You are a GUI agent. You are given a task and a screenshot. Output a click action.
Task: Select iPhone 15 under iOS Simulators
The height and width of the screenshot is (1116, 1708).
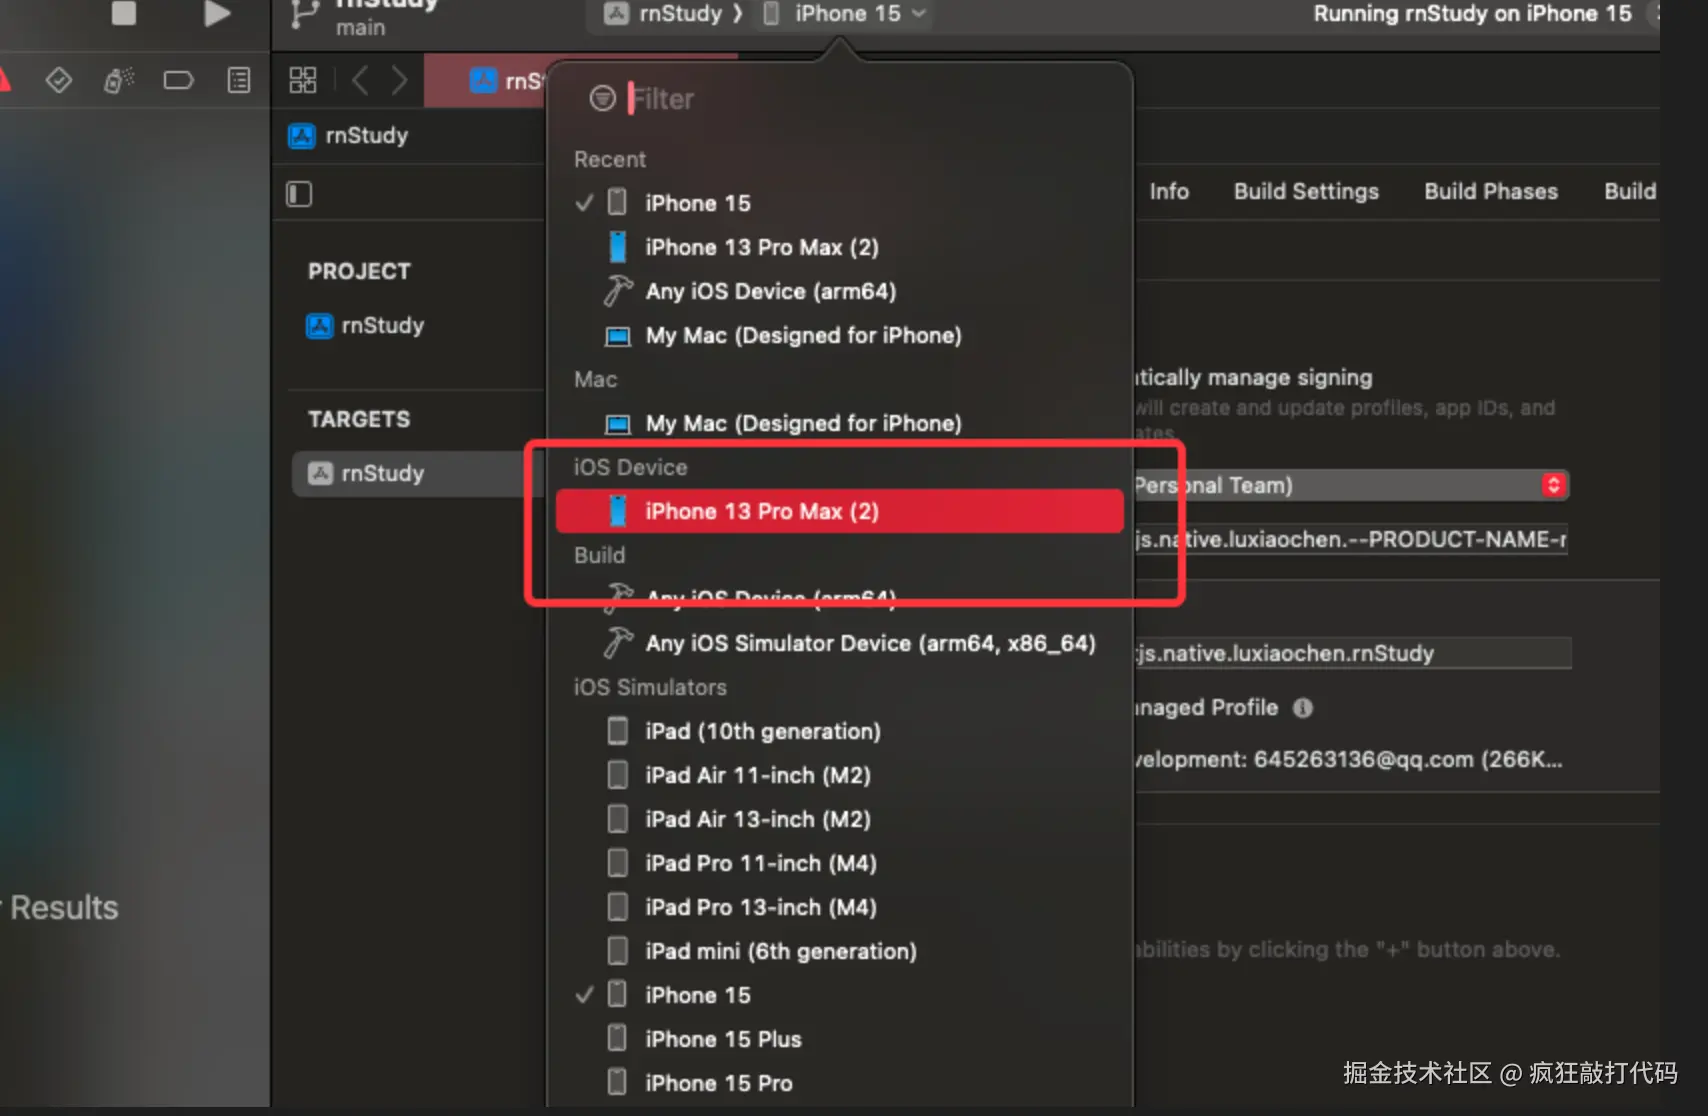point(840,995)
